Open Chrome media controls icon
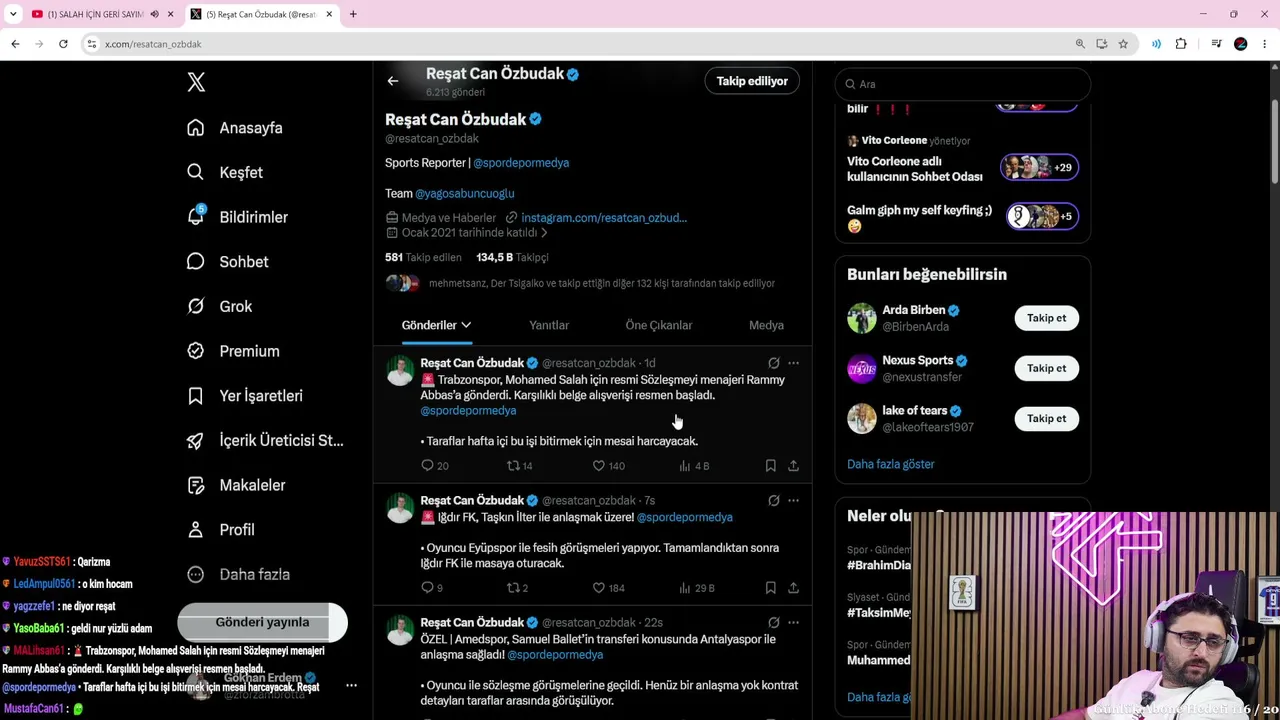The height and width of the screenshot is (720, 1280). tap(1216, 44)
